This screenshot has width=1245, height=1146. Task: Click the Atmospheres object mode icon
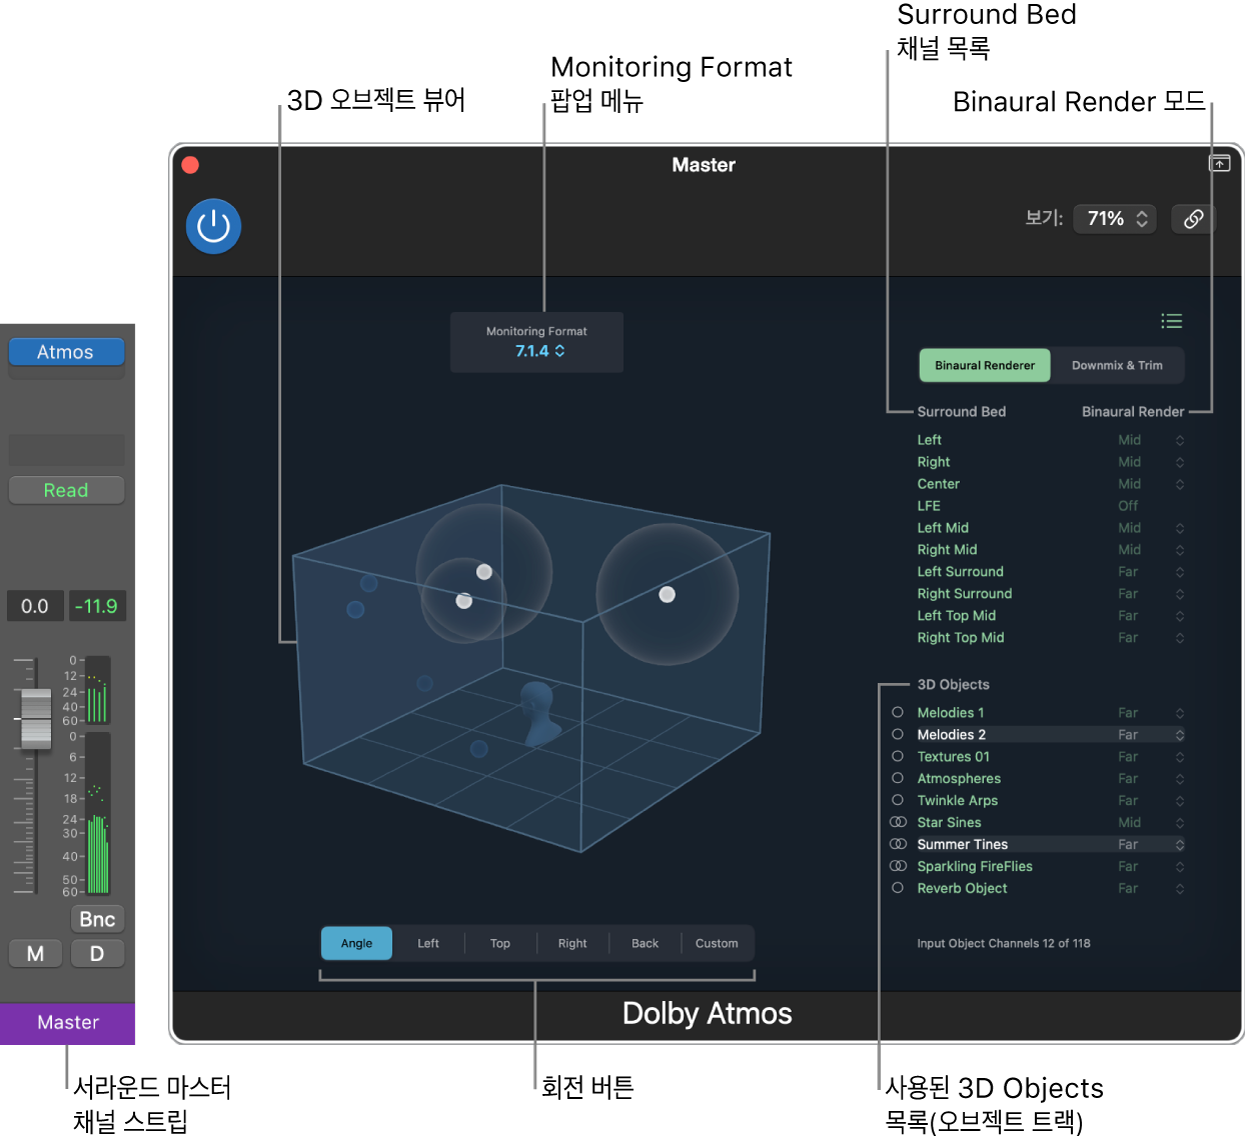[x=897, y=779]
